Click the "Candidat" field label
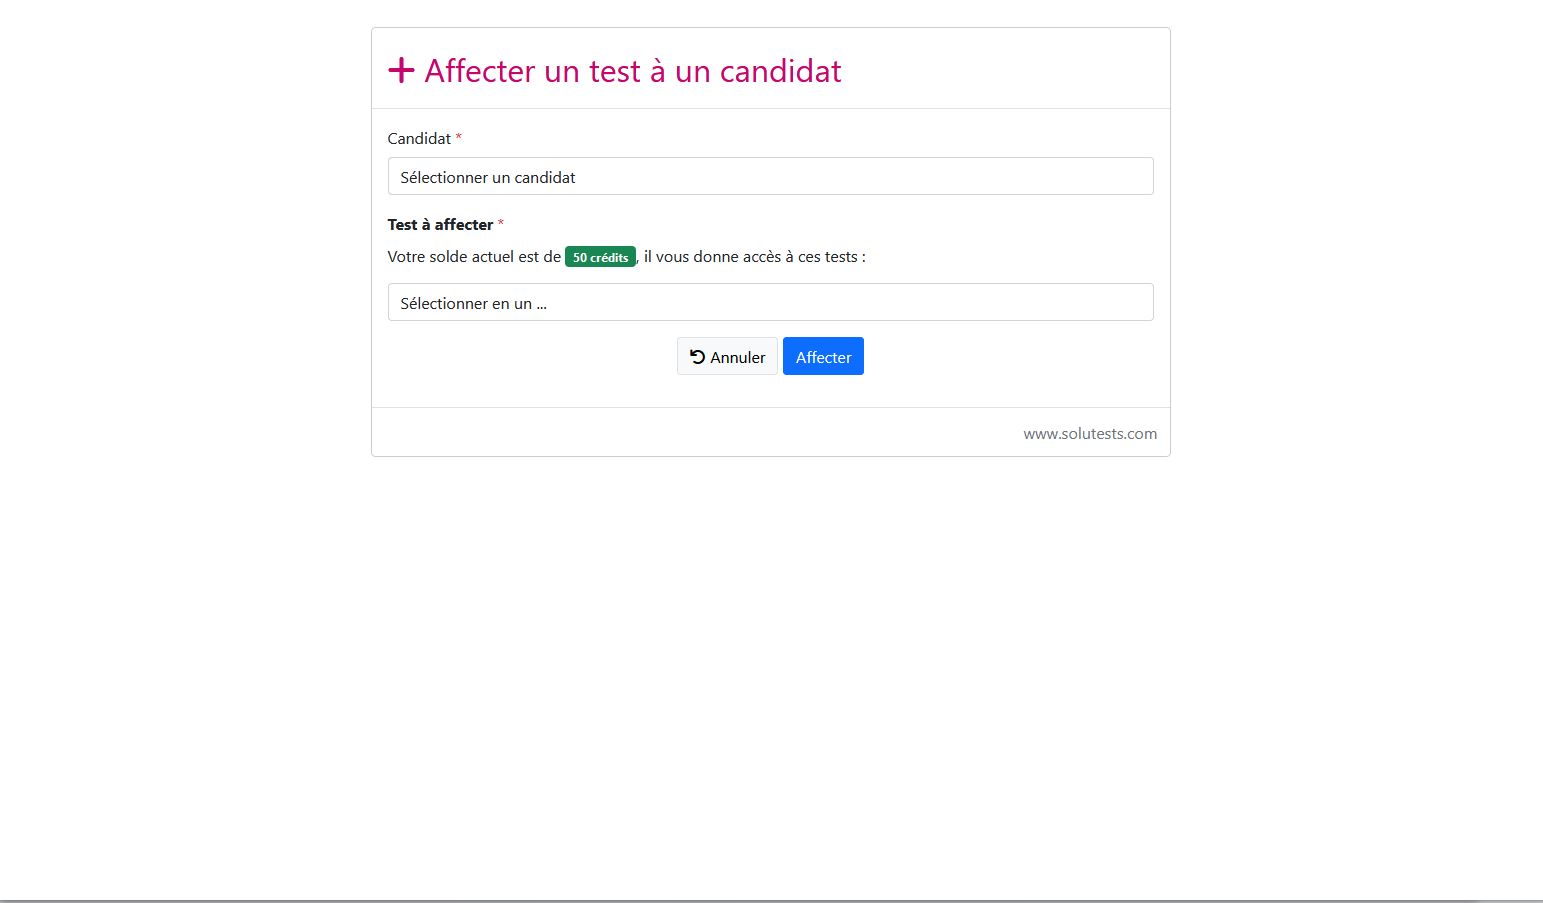The height and width of the screenshot is (903, 1543). point(419,138)
